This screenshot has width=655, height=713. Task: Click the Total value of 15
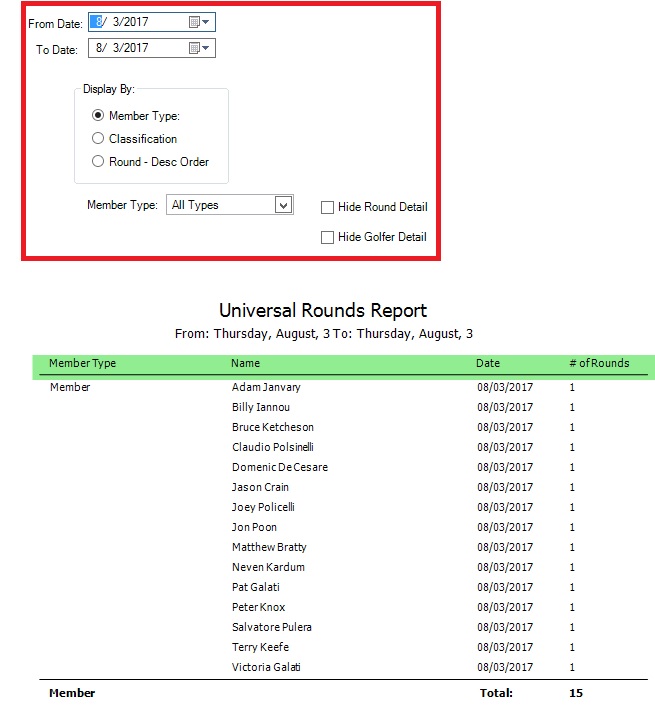575,693
